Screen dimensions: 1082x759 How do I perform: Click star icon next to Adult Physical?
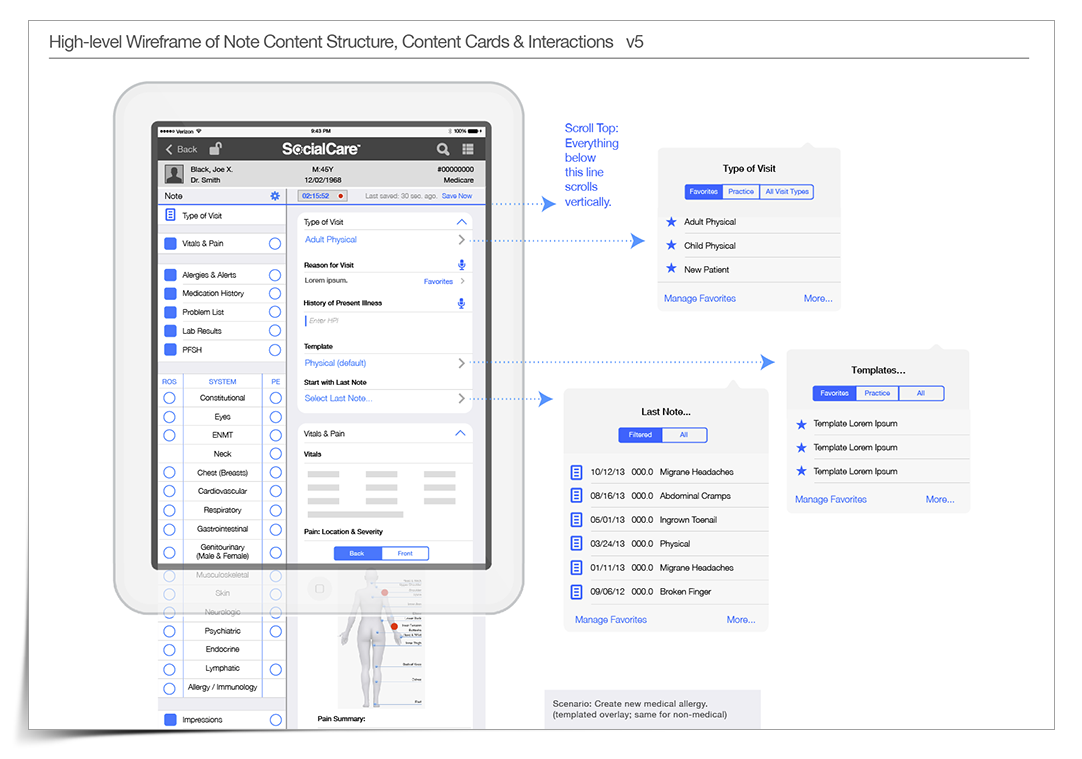click(x=671, y=221)
